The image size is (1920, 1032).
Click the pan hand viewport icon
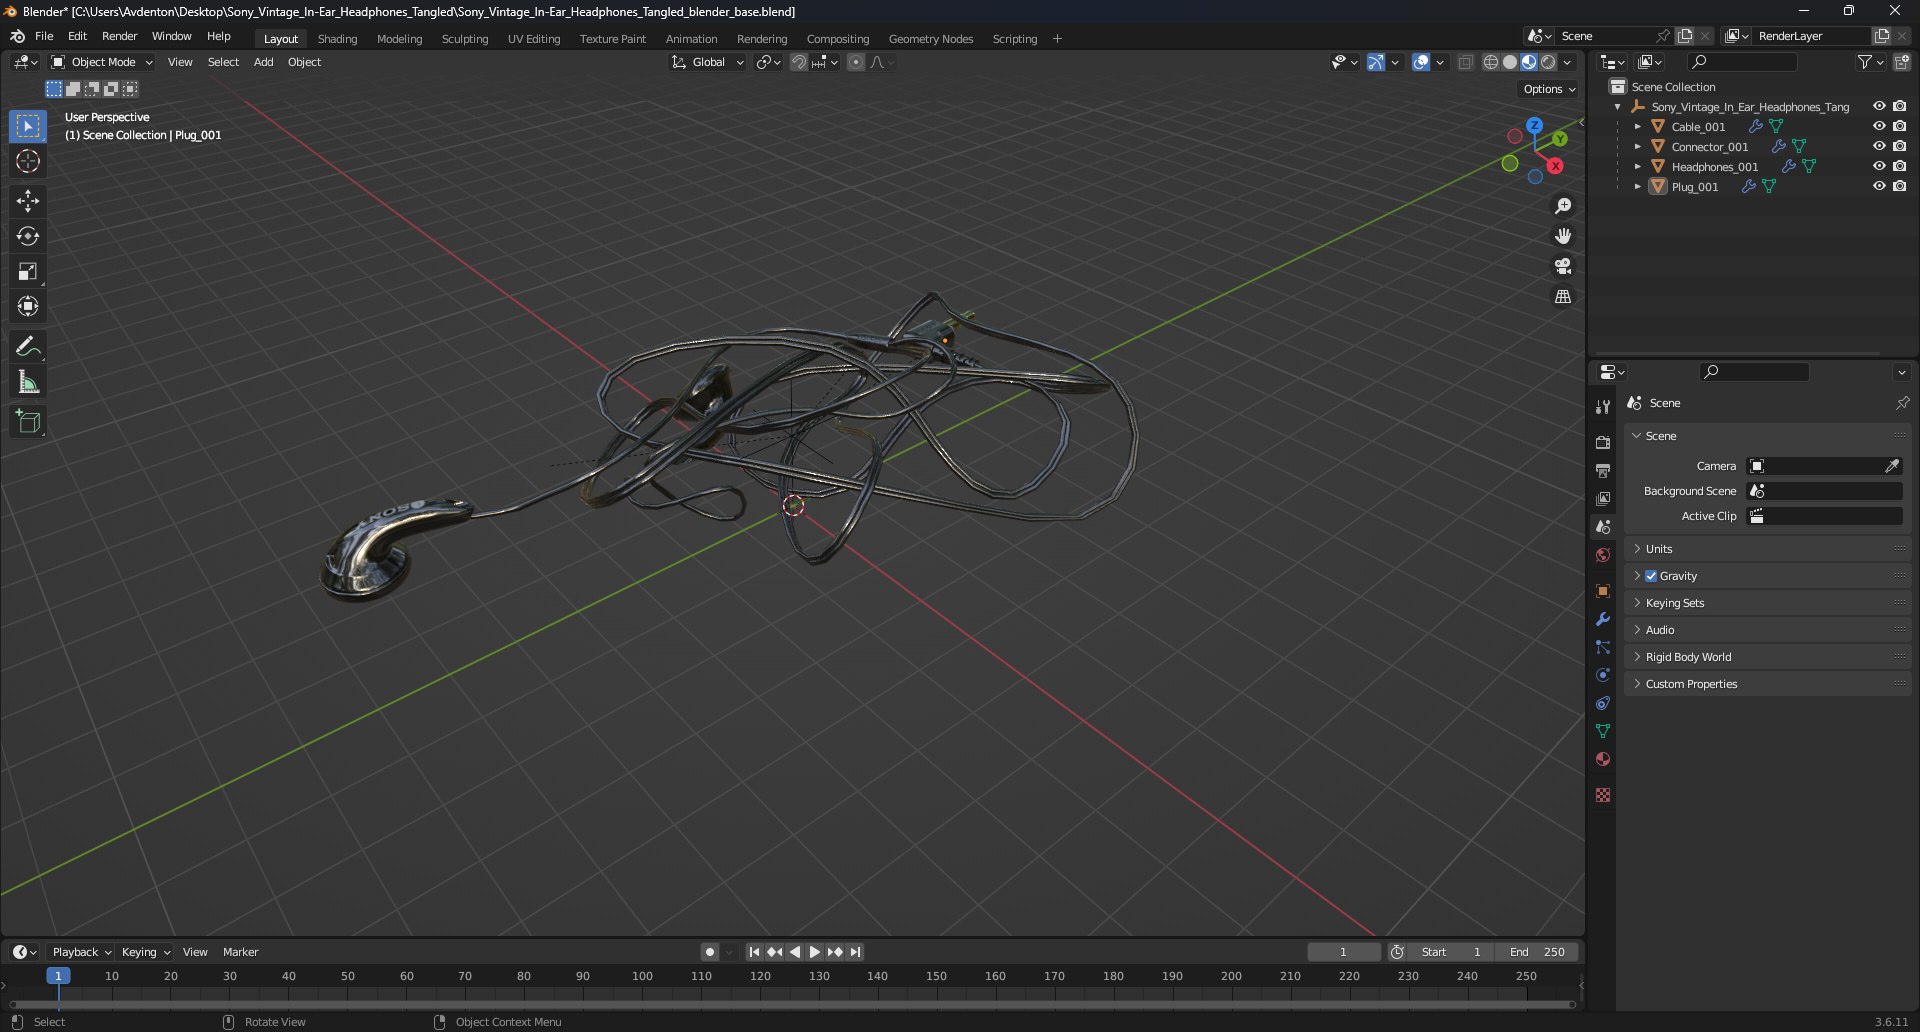pos(1563,236)
